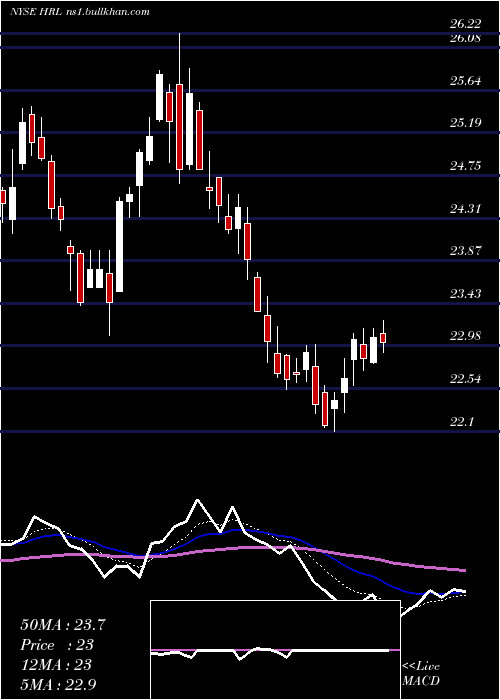Click the 23.43 price level label
The width and height of the screenshot is (500, 700).
(x=466, y=294)
